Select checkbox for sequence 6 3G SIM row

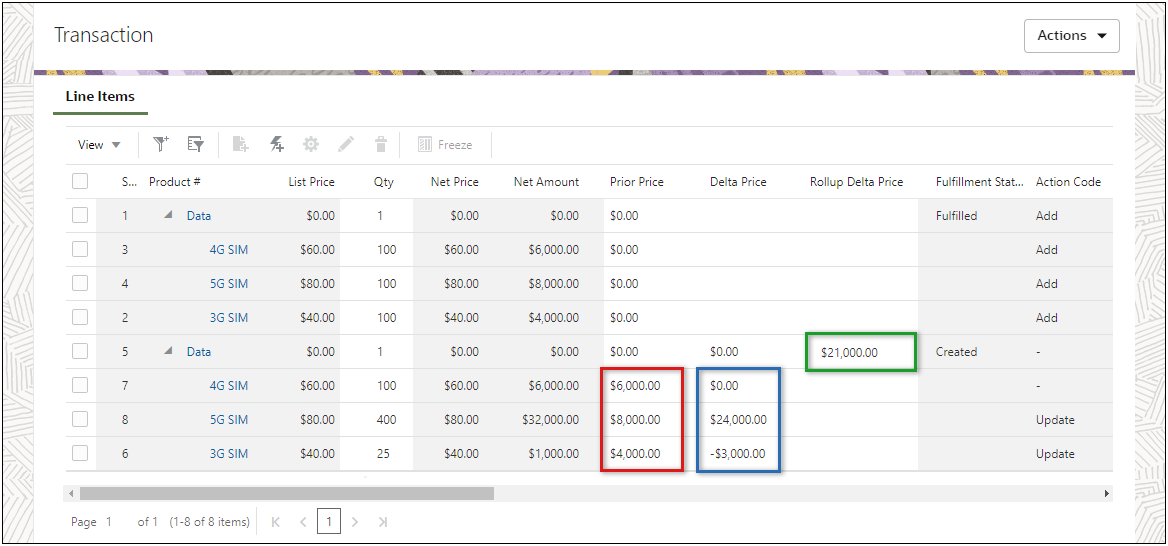(x=80, y=454)
